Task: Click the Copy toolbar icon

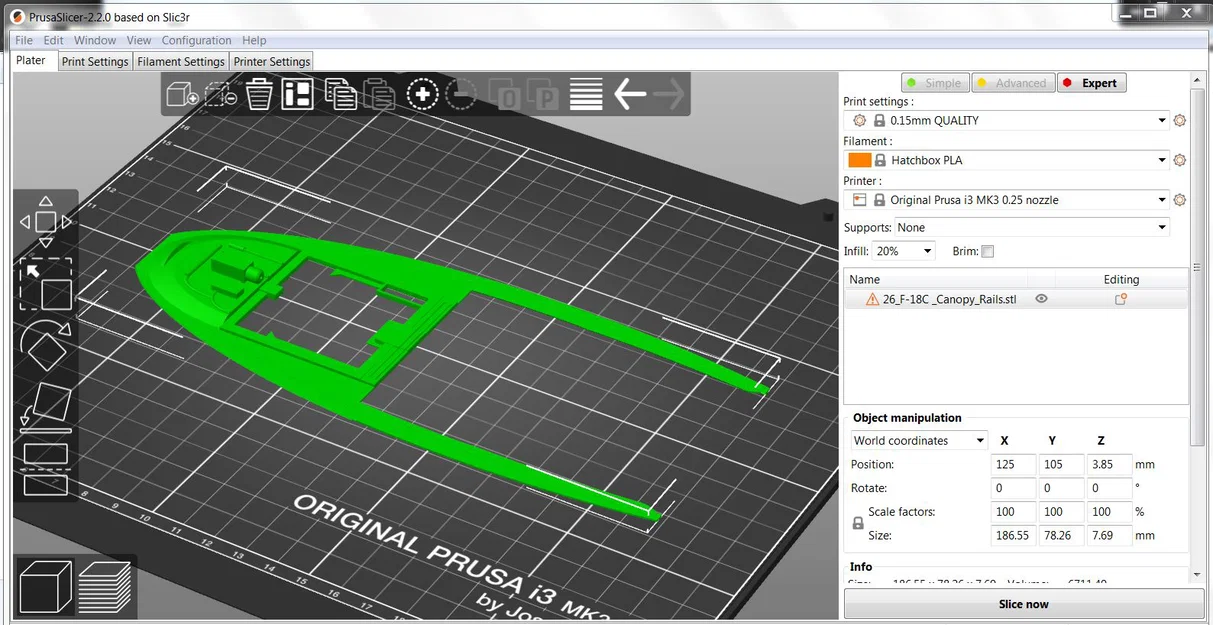Action: click(341, 95)
